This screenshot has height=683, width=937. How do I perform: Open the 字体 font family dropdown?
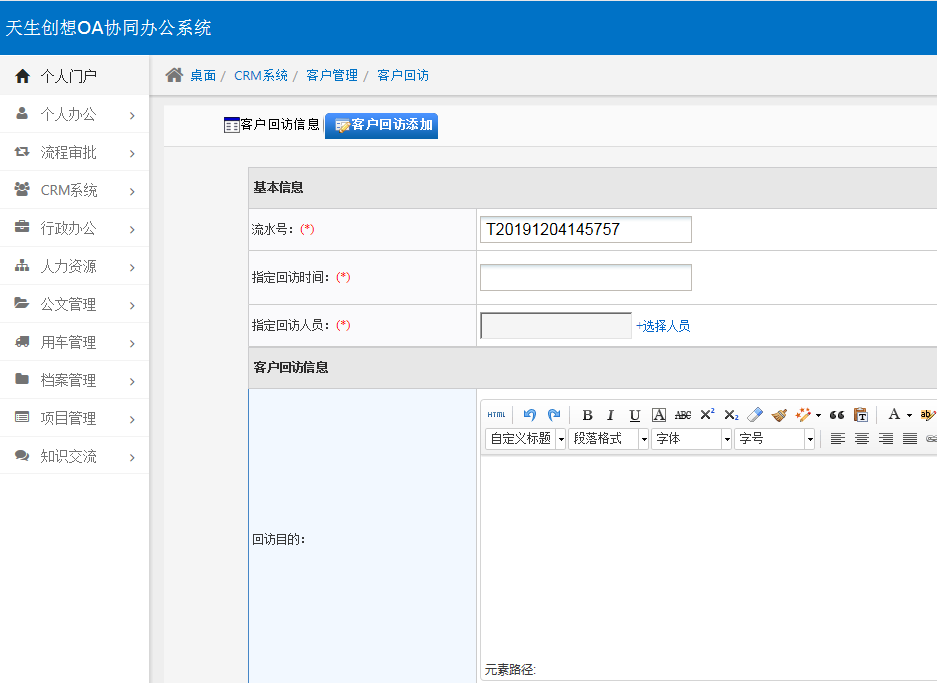691,439
